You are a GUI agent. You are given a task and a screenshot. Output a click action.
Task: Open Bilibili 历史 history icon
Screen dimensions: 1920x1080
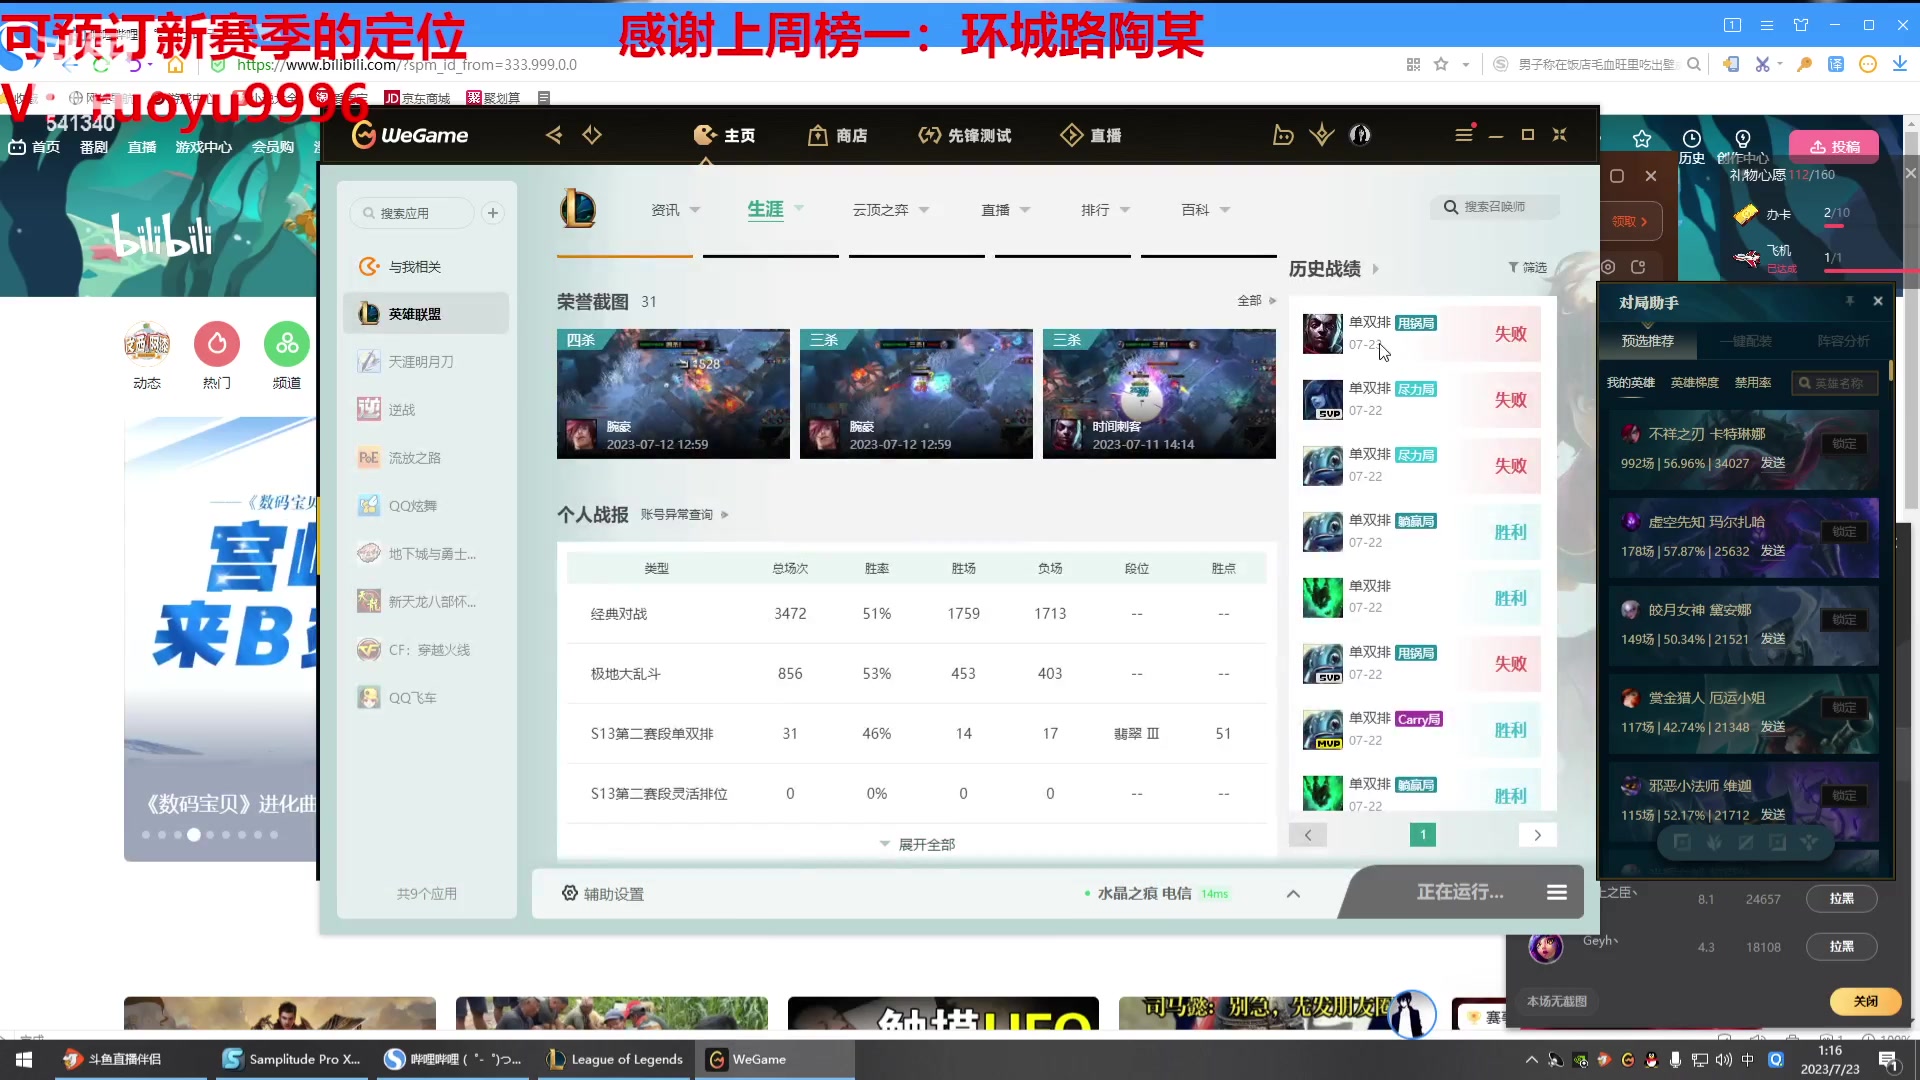(x=1691, y=147)
